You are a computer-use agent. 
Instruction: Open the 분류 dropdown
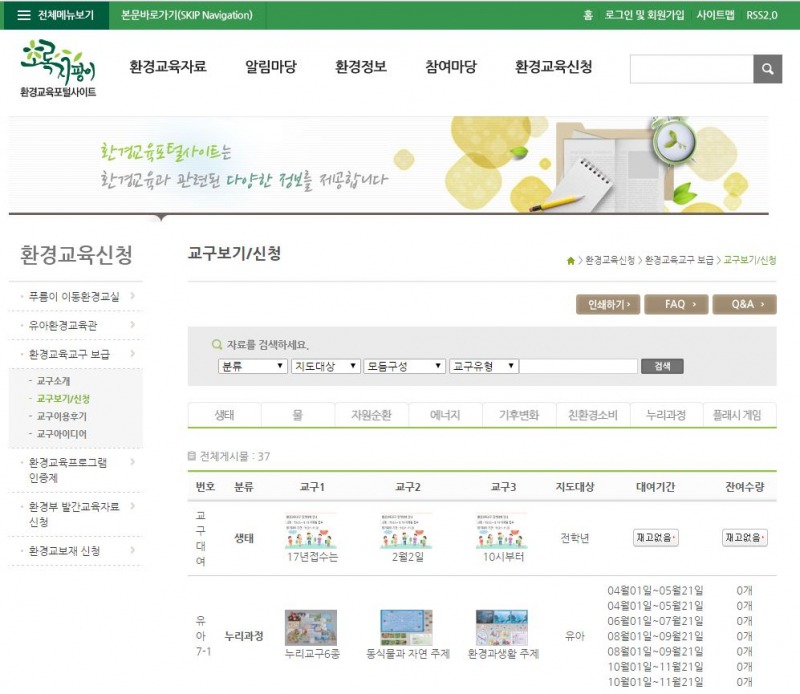[x=253, y=366]
